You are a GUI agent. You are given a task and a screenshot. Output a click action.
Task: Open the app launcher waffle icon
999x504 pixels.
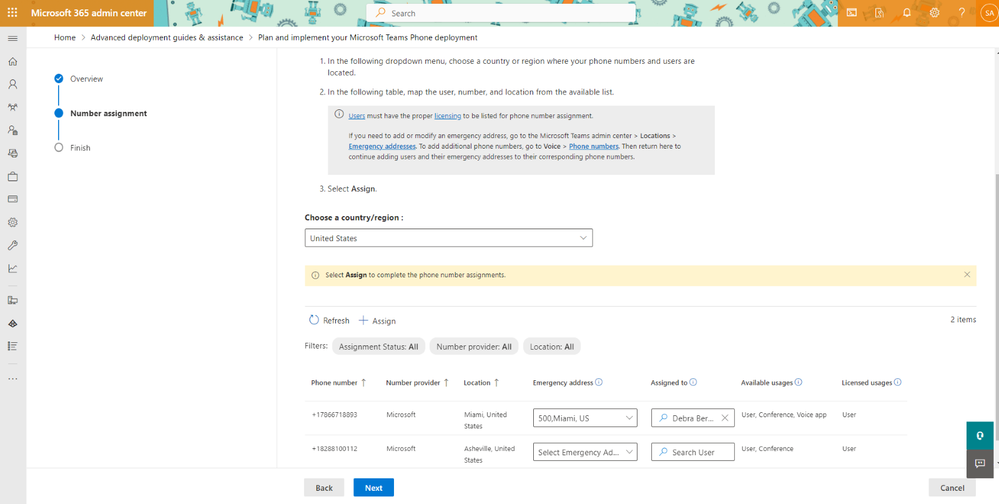click(12, 13)
